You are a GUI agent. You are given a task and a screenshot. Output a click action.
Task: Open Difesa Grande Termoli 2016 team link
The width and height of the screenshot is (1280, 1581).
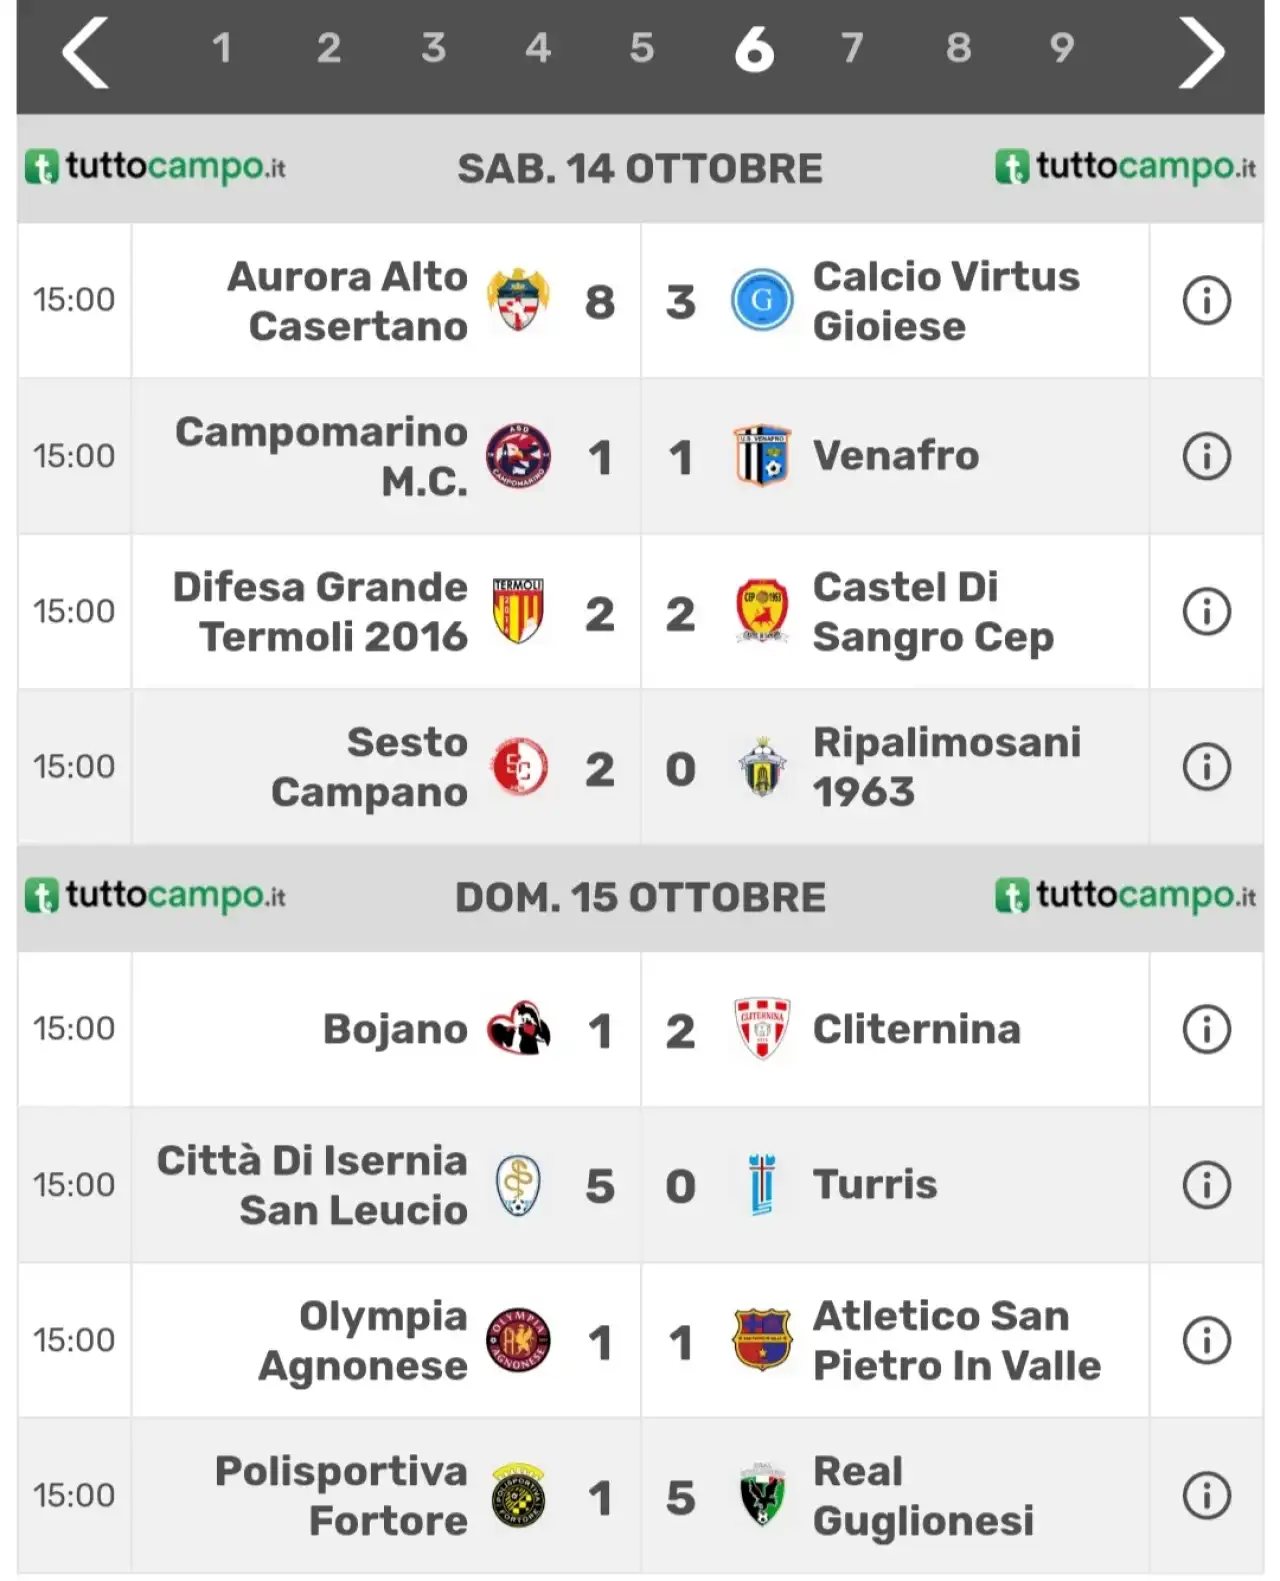coord(320,611)
